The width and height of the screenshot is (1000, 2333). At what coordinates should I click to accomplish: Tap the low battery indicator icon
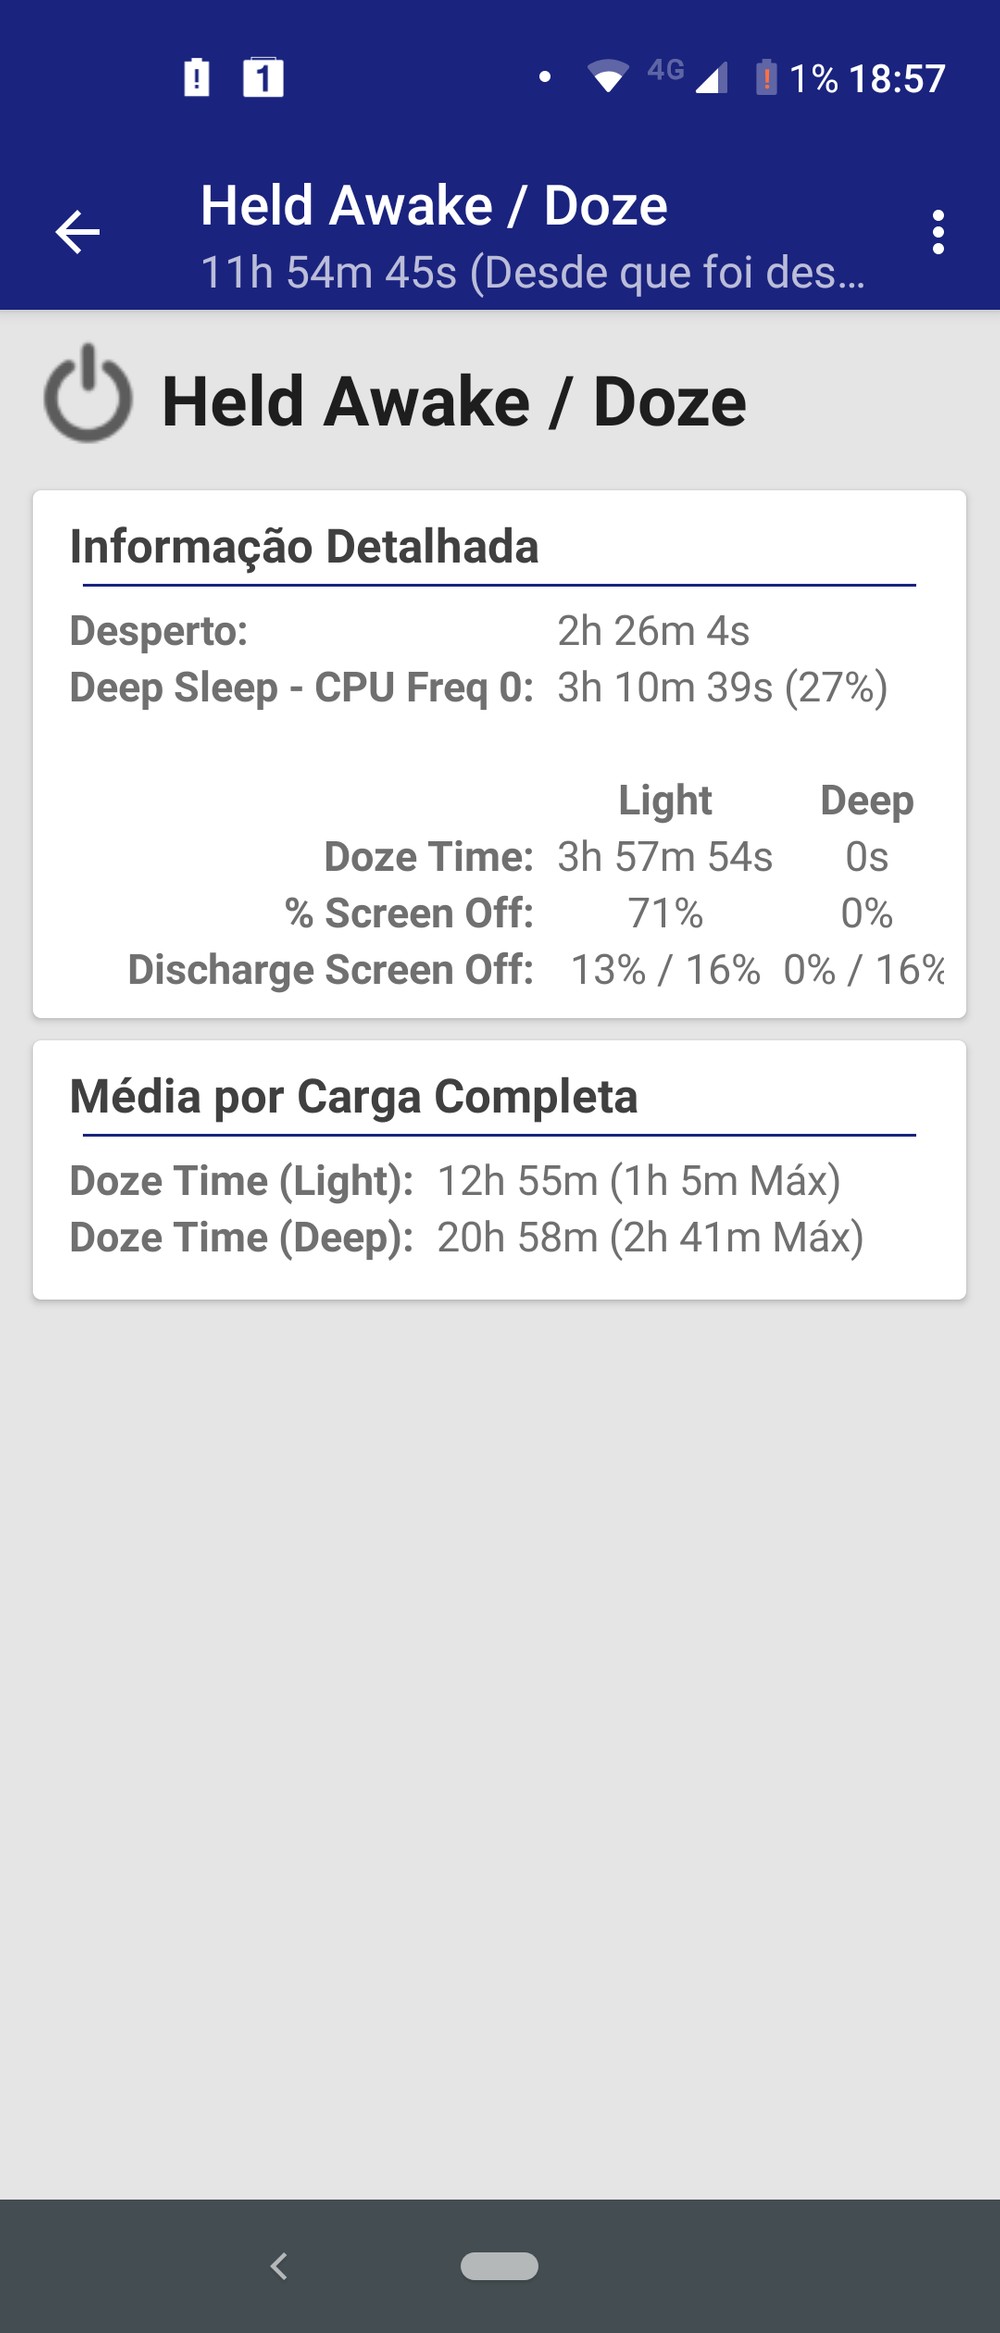click(x=766, y=77)
